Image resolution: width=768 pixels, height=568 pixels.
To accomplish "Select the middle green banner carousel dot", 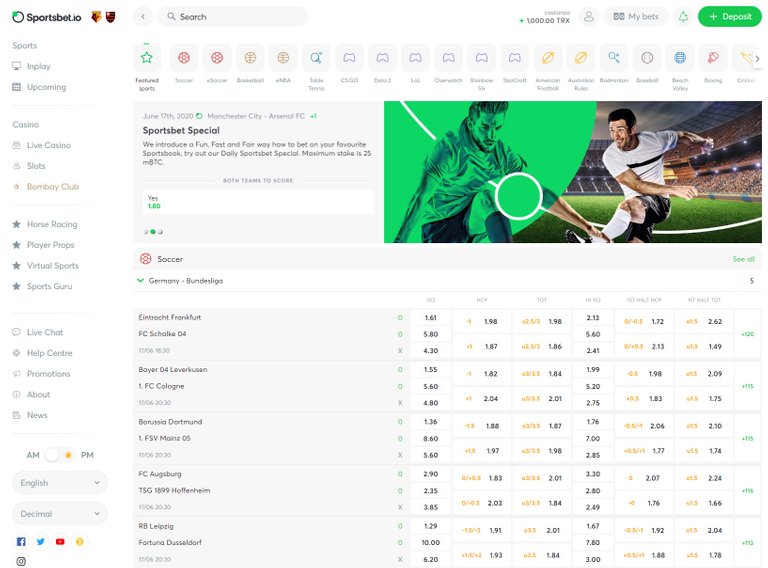I will pos(153,232).
